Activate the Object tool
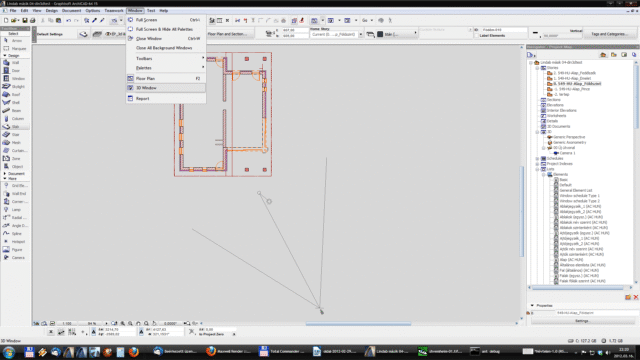Screen dimensions: 640x360 coord(16,167)
